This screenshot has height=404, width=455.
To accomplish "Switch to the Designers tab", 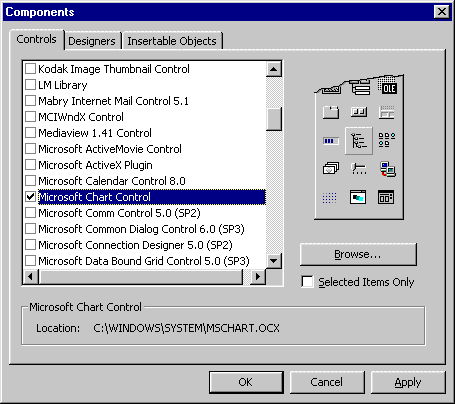I will [x=92, y=41].
